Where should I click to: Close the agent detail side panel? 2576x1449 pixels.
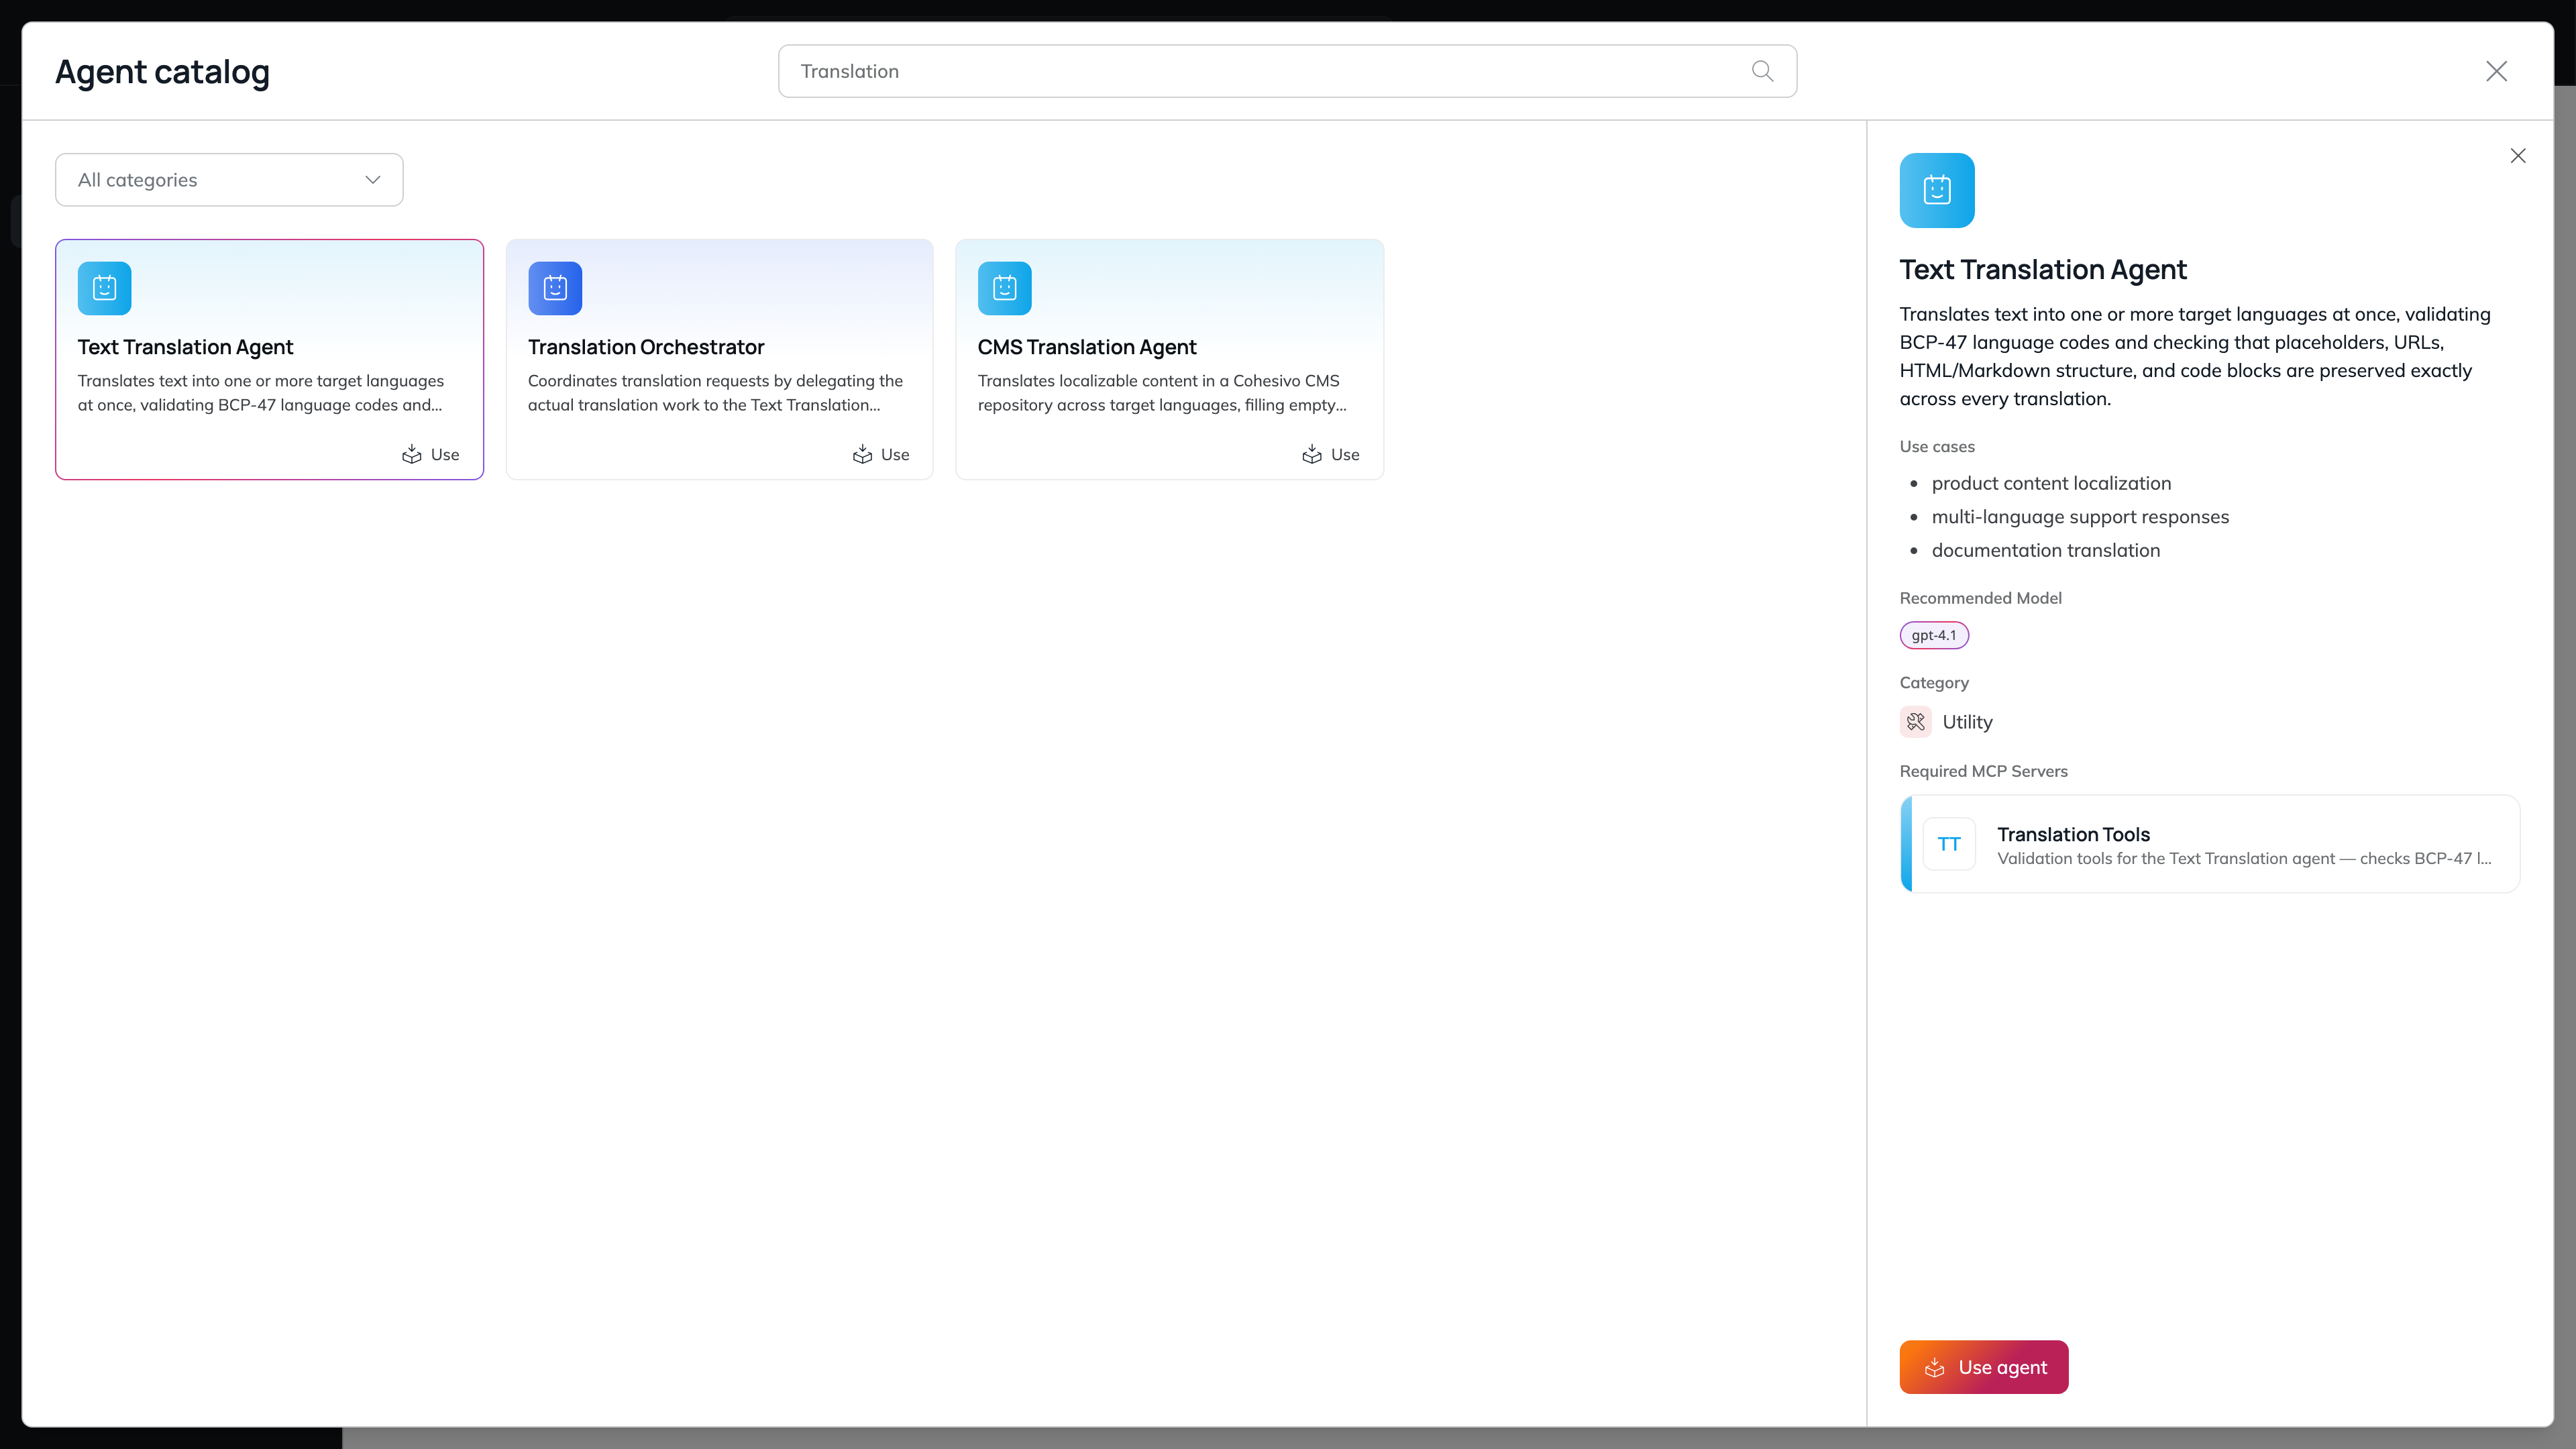tap(2518, 155)
